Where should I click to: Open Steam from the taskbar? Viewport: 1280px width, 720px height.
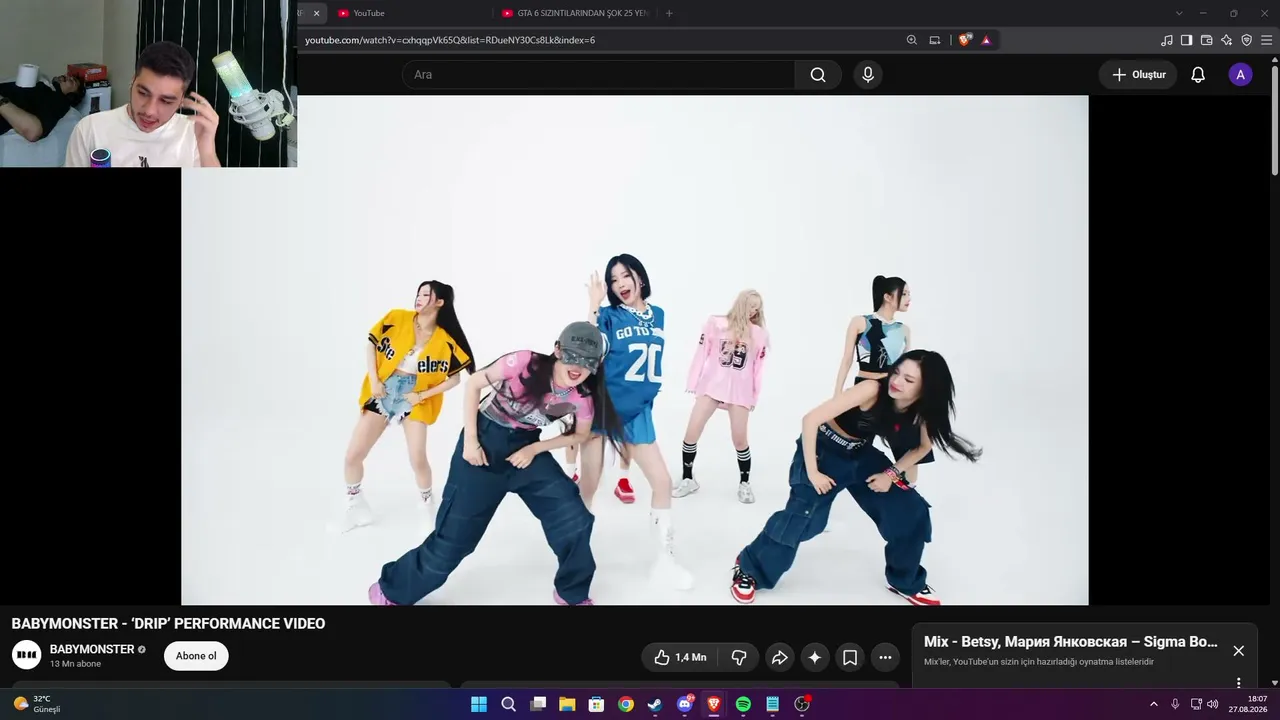(655, 704)
